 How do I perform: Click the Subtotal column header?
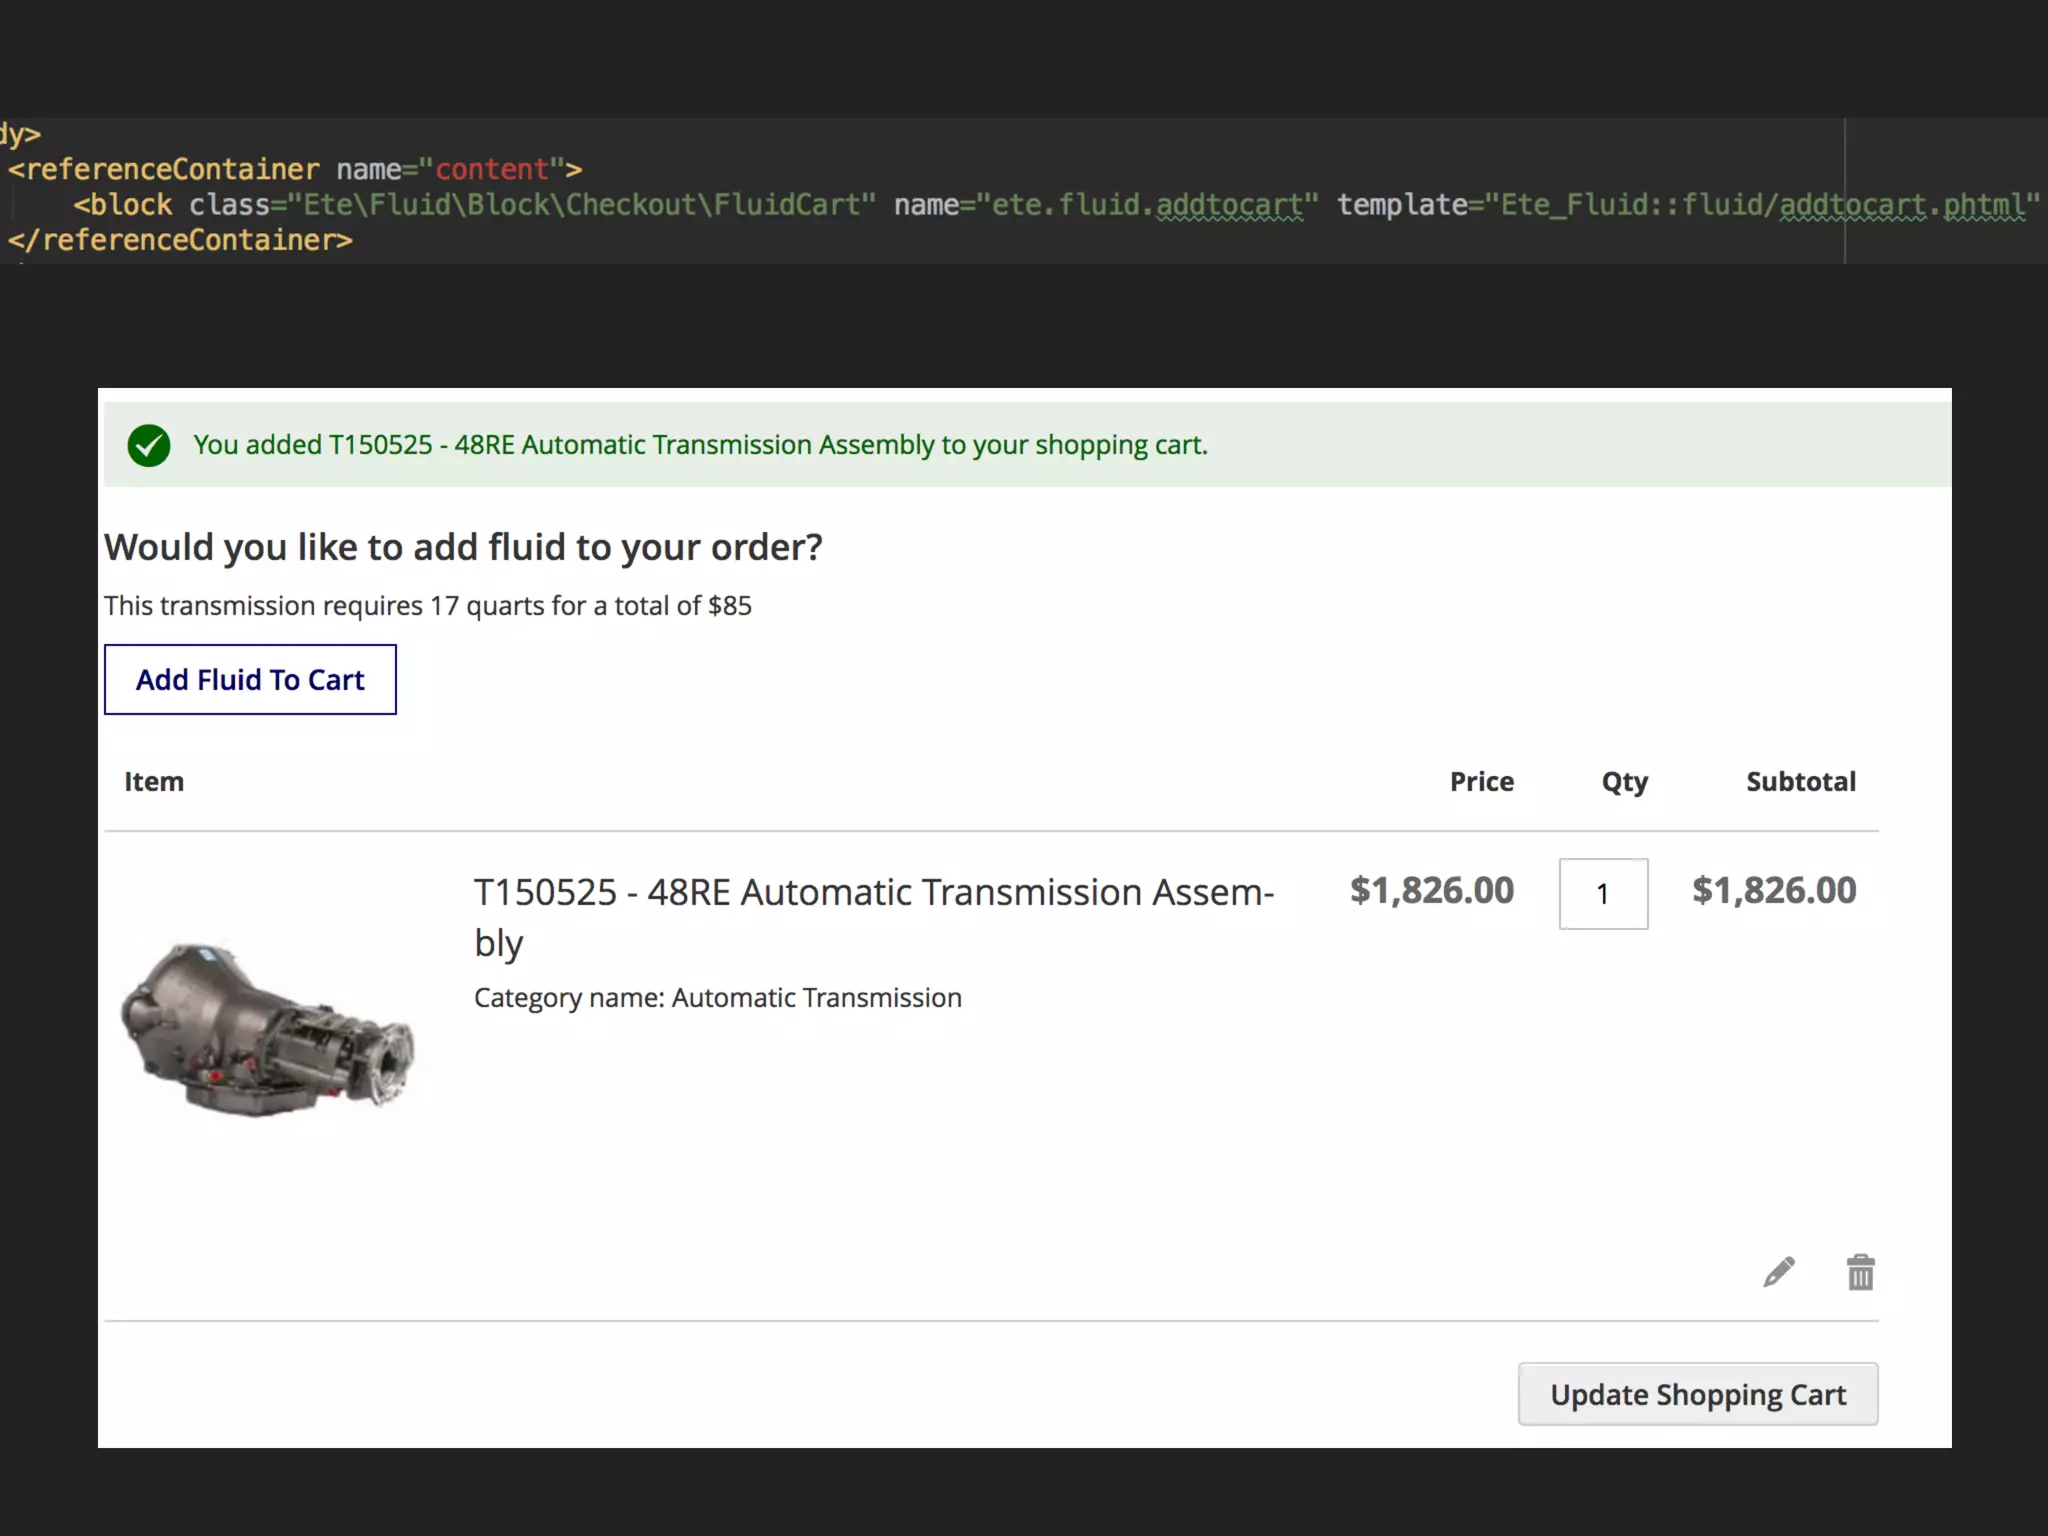coord(1800,781)
